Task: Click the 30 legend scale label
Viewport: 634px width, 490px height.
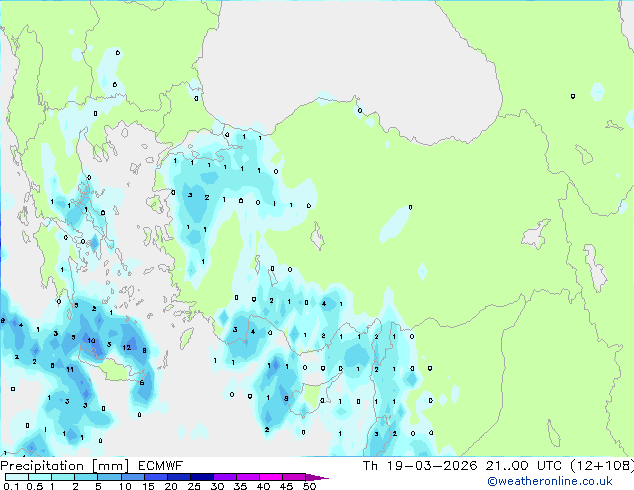Action: point(217,486)
